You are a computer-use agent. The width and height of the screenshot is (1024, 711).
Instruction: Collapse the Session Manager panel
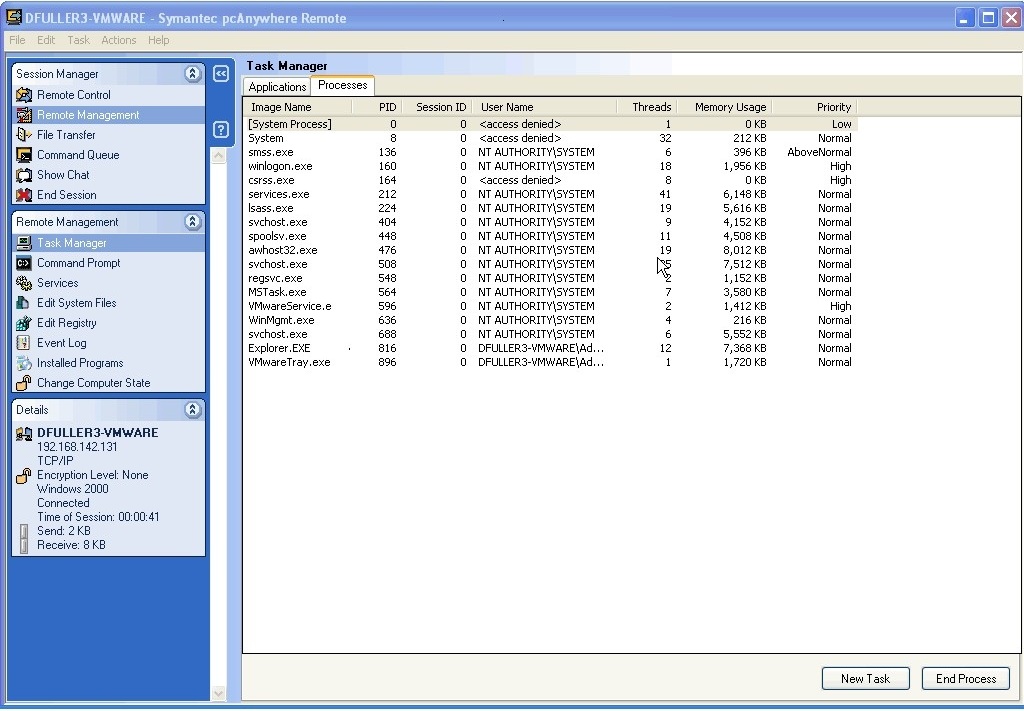pyautogui.click(x=192, y=73)
